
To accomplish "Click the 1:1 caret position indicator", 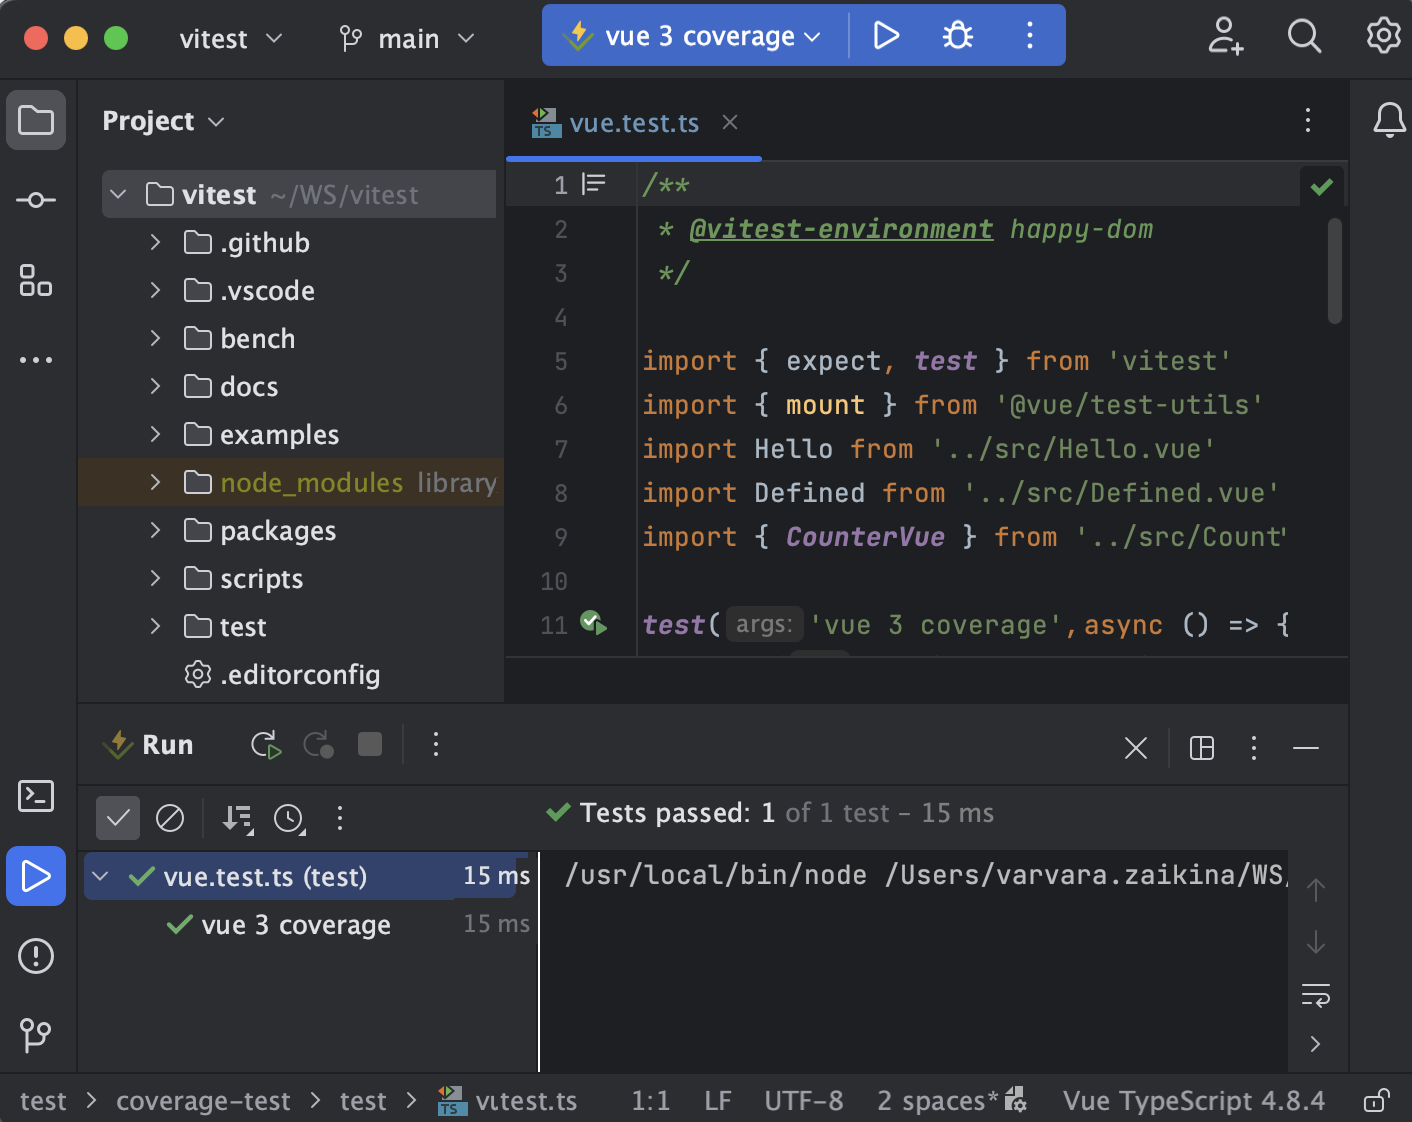I will (x=651, y=1101).
